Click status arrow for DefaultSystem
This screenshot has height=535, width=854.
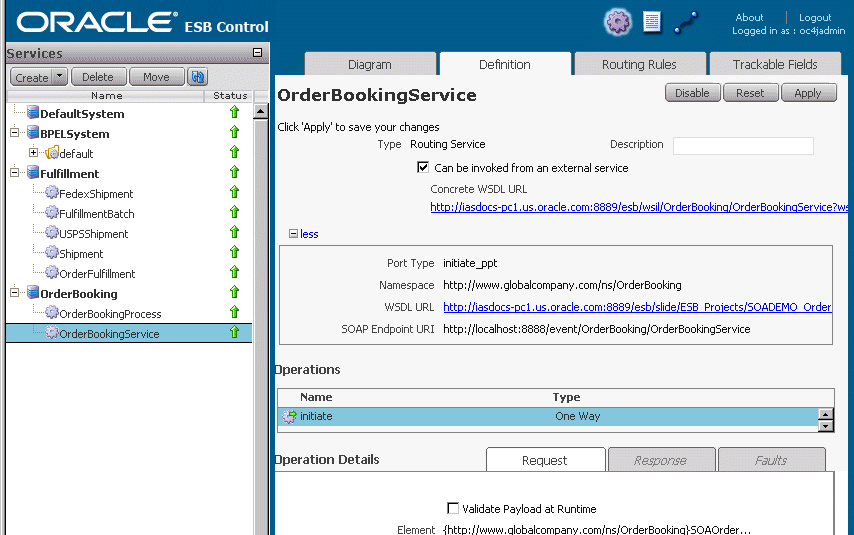click(234, 112)
